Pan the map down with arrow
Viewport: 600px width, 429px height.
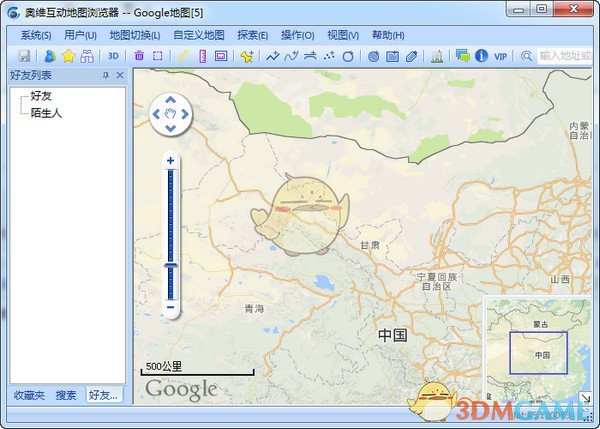[171, 128]
